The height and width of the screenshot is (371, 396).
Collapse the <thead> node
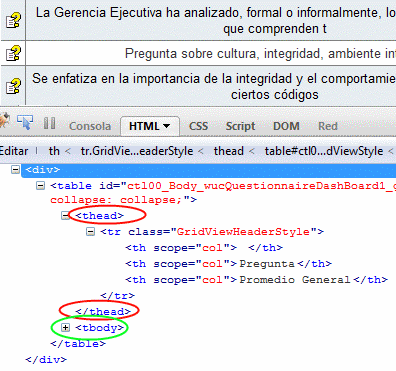click(x=65, y=215)
